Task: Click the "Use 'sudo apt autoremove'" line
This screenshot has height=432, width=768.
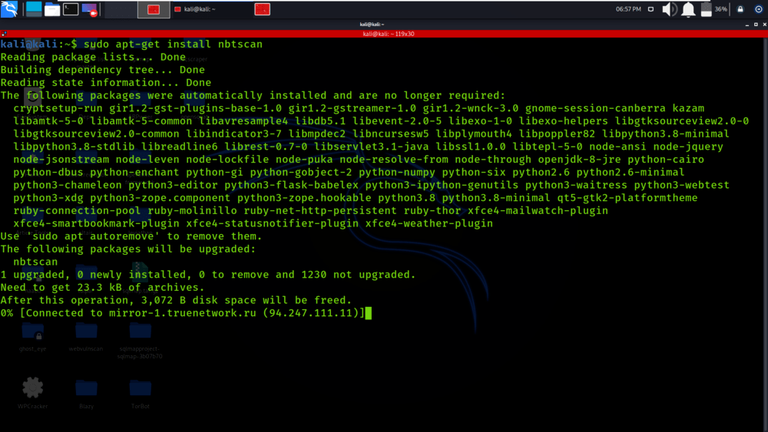Action: [x=131, y=236]
